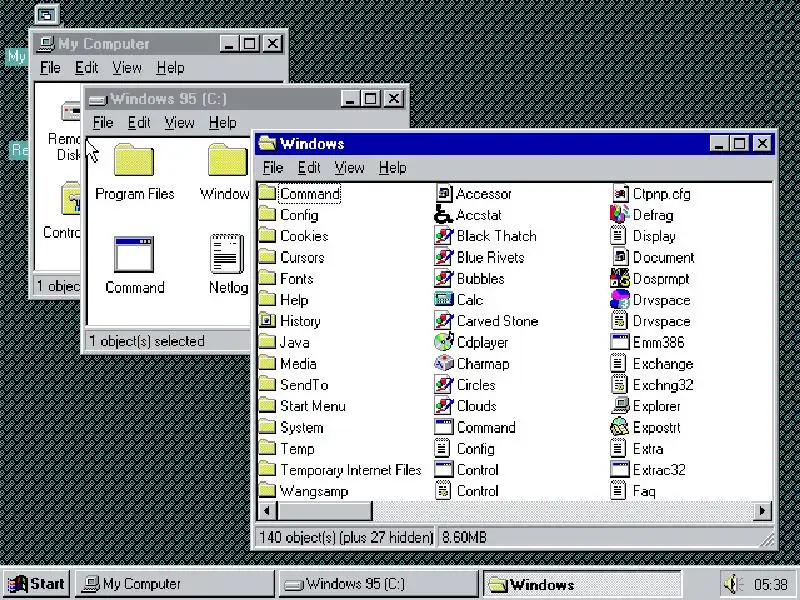The width and height of the screenshot is (800, 600).
Task: Click the horizontal scrollbar thumb
Action: point(324,510)
